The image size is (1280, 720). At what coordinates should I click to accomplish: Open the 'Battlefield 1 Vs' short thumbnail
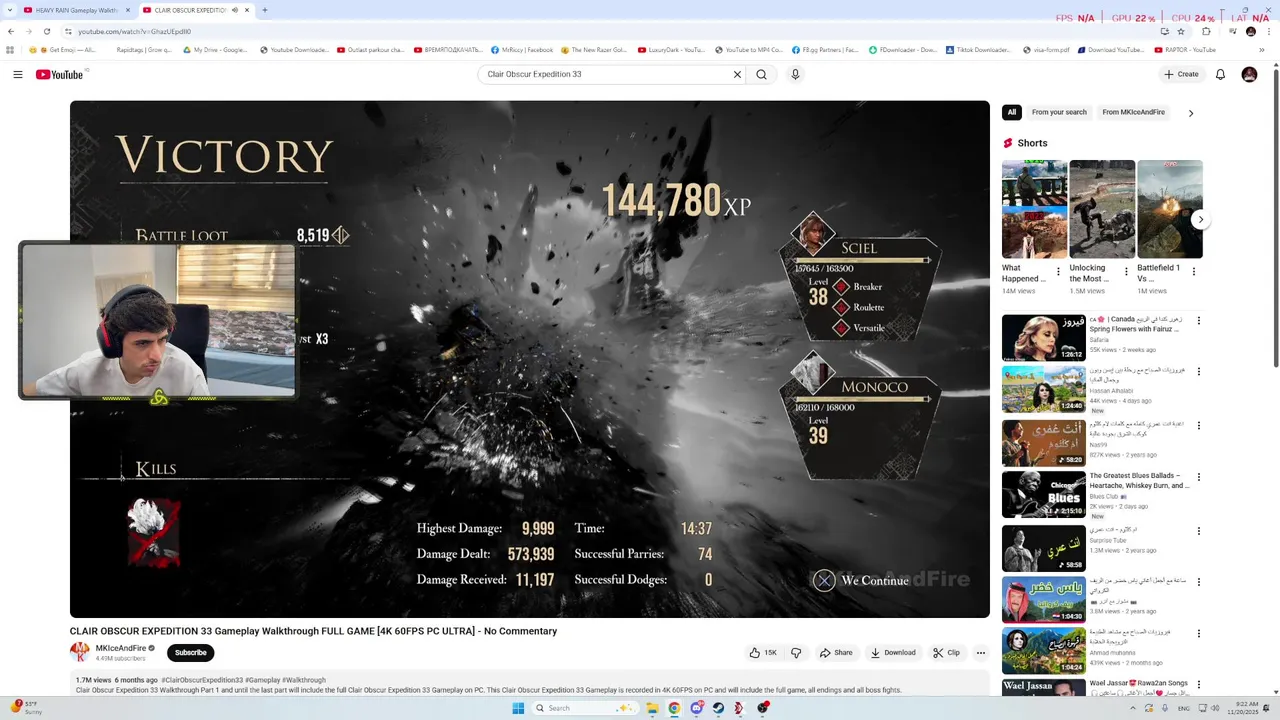(x=1170, y=209)
